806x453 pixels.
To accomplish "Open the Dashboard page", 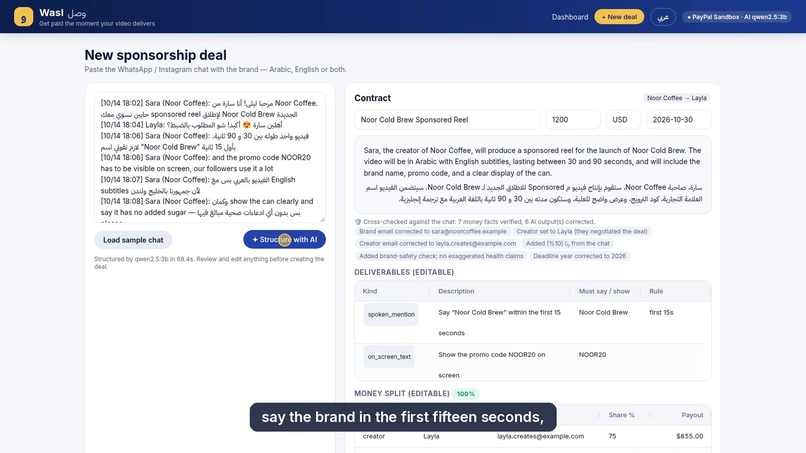I will (570, 17).
